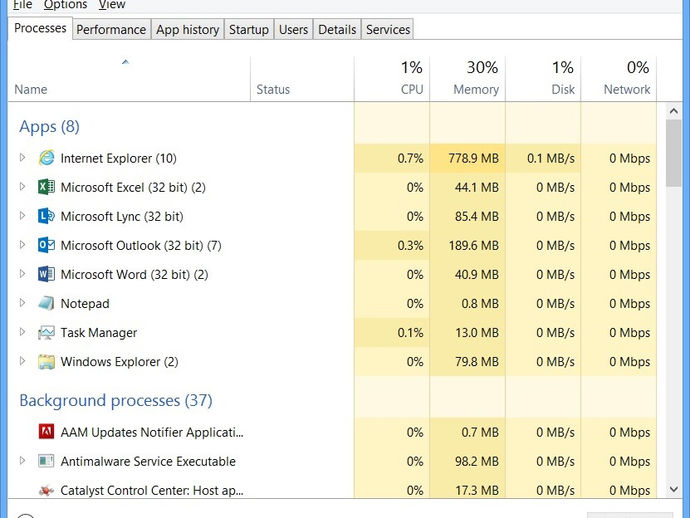Image resolution: width=690 pixels, height=518 pixels.
Task: Select the Processes tab
Action: click(40, 28)
